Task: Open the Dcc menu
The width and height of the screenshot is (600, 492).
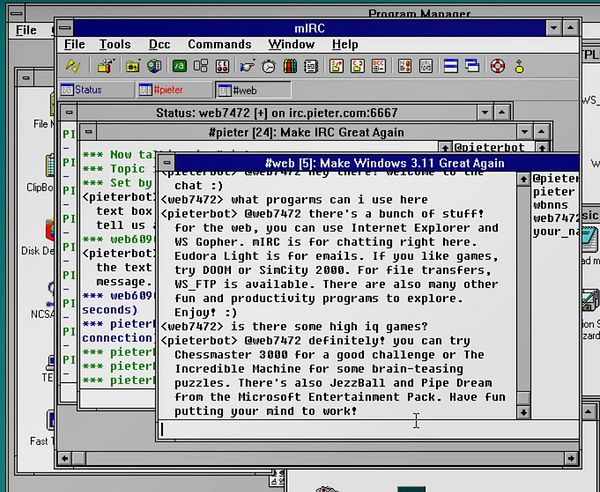Action: (159, 44)
